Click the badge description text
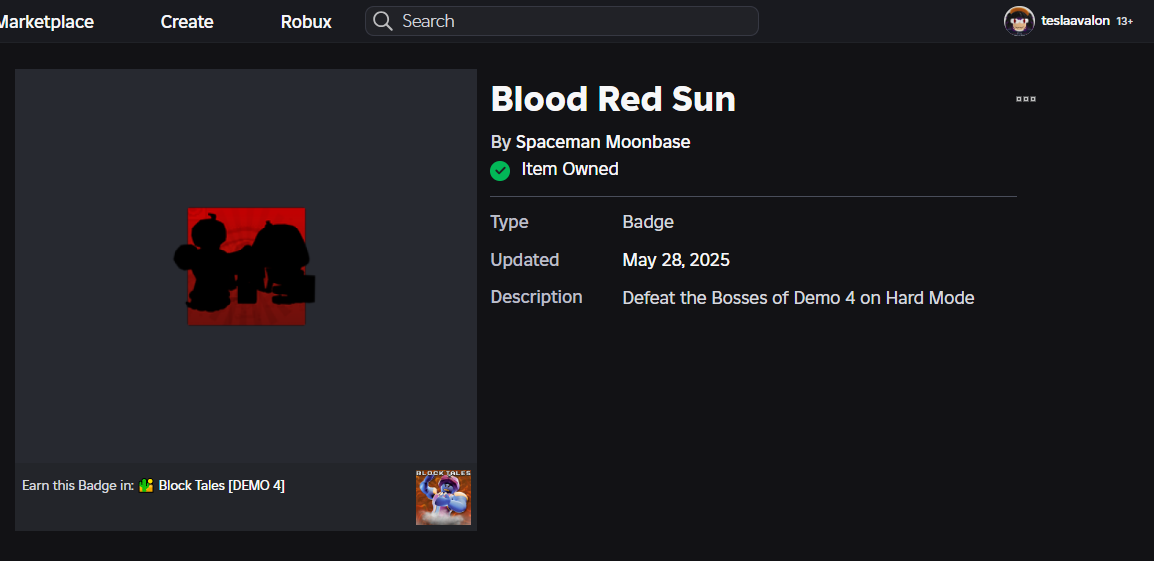The height and width of the screenshot is (561, 1154). coord(798,298)
